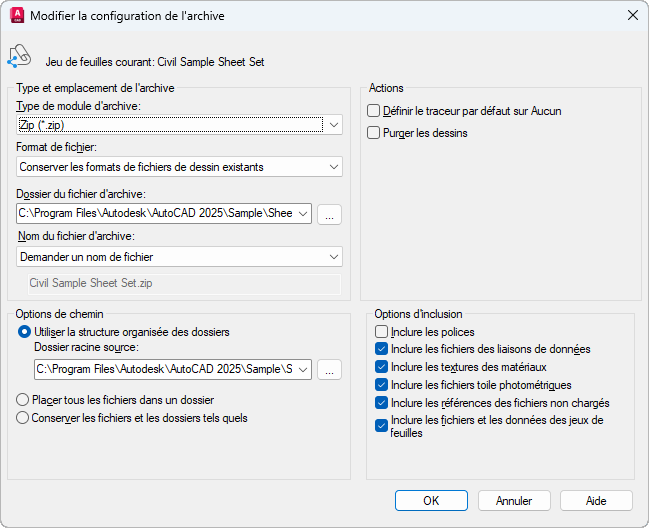Open help with the Aide button
This screenshot has width=649, height=528.
pos(596,500)
